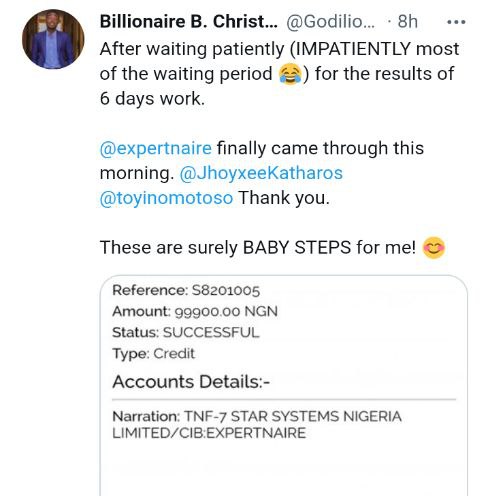
Task: Click the LIMITED/CIB:EXPERTNAIRE text
Action: (x=209, y=433)
